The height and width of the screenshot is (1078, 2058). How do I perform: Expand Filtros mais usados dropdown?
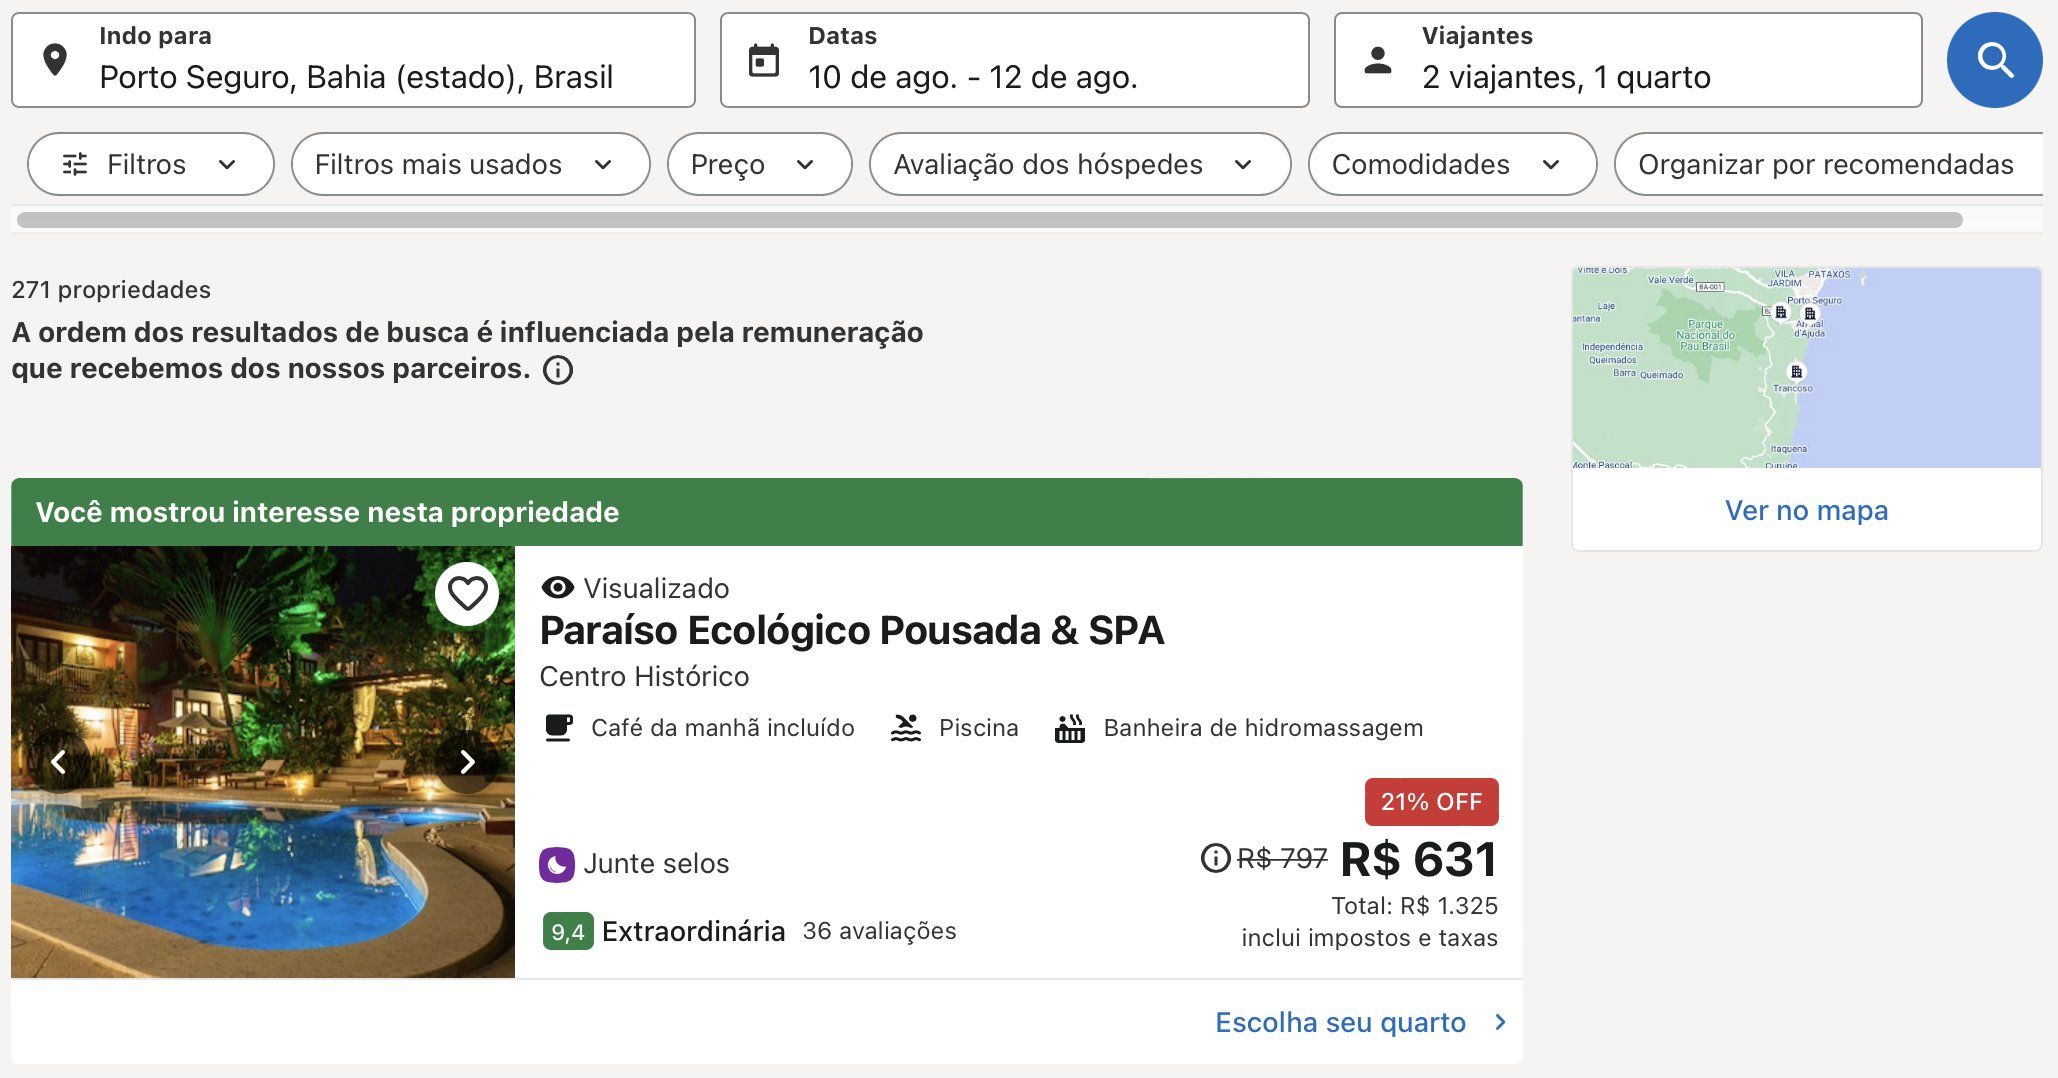click(470, 164)
